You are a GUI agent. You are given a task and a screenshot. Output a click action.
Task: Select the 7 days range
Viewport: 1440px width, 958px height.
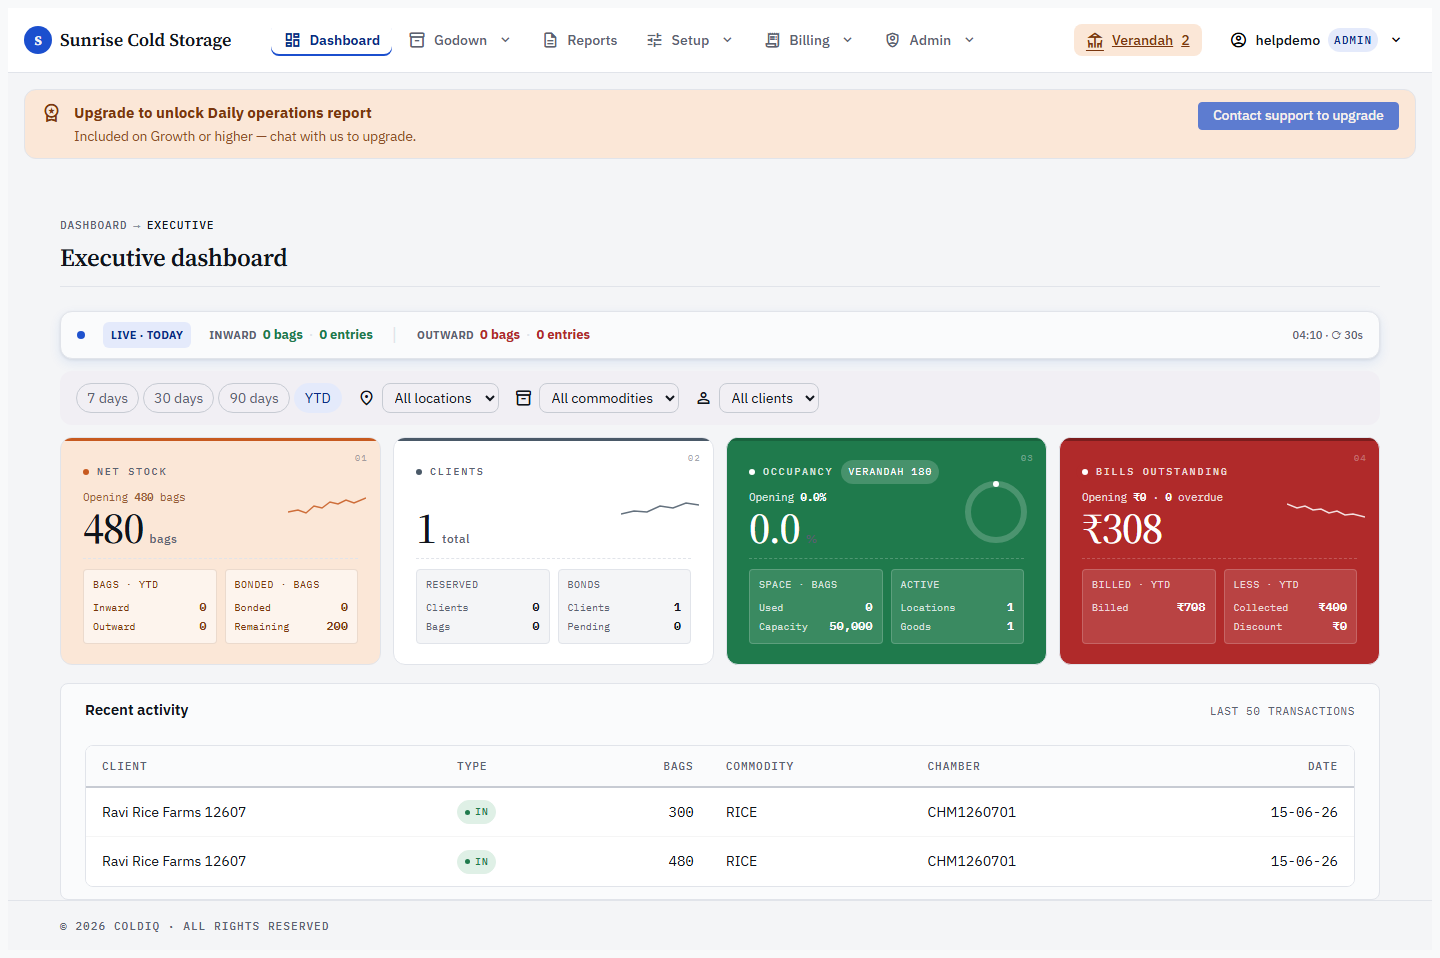(x=107, y=398)
